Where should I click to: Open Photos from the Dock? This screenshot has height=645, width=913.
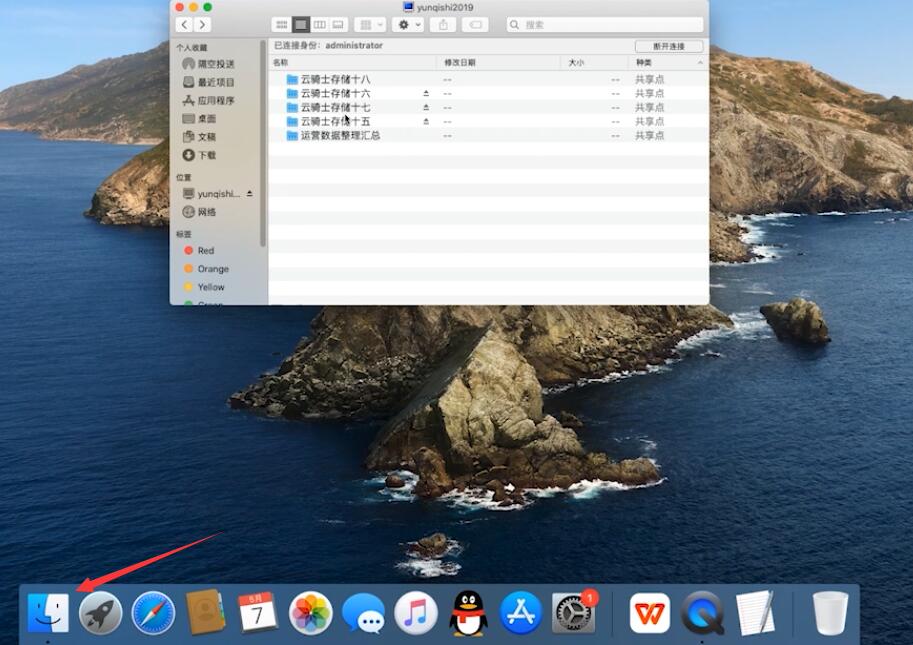tap(310, 613)
